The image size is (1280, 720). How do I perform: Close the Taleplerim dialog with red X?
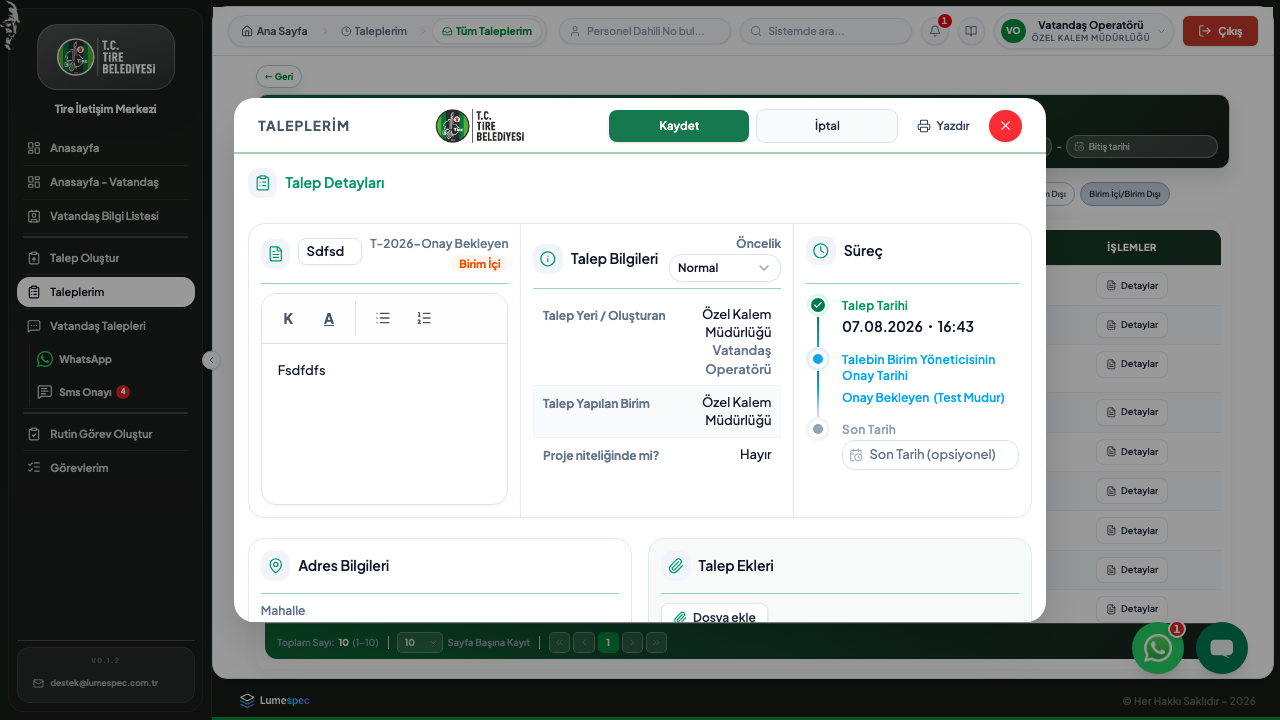click(x=1005, y=126)
